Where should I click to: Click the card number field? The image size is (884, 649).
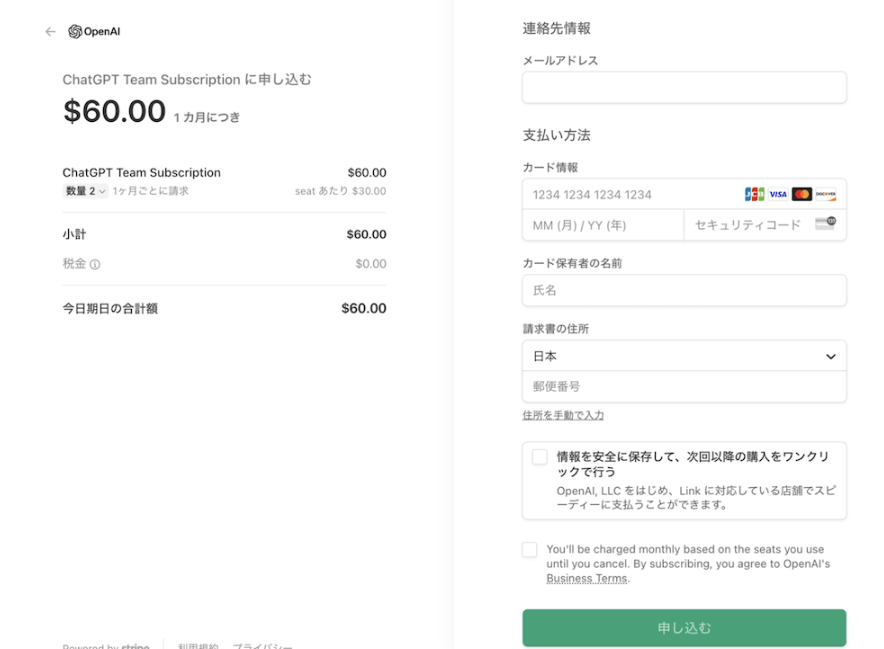click(630, 195)
